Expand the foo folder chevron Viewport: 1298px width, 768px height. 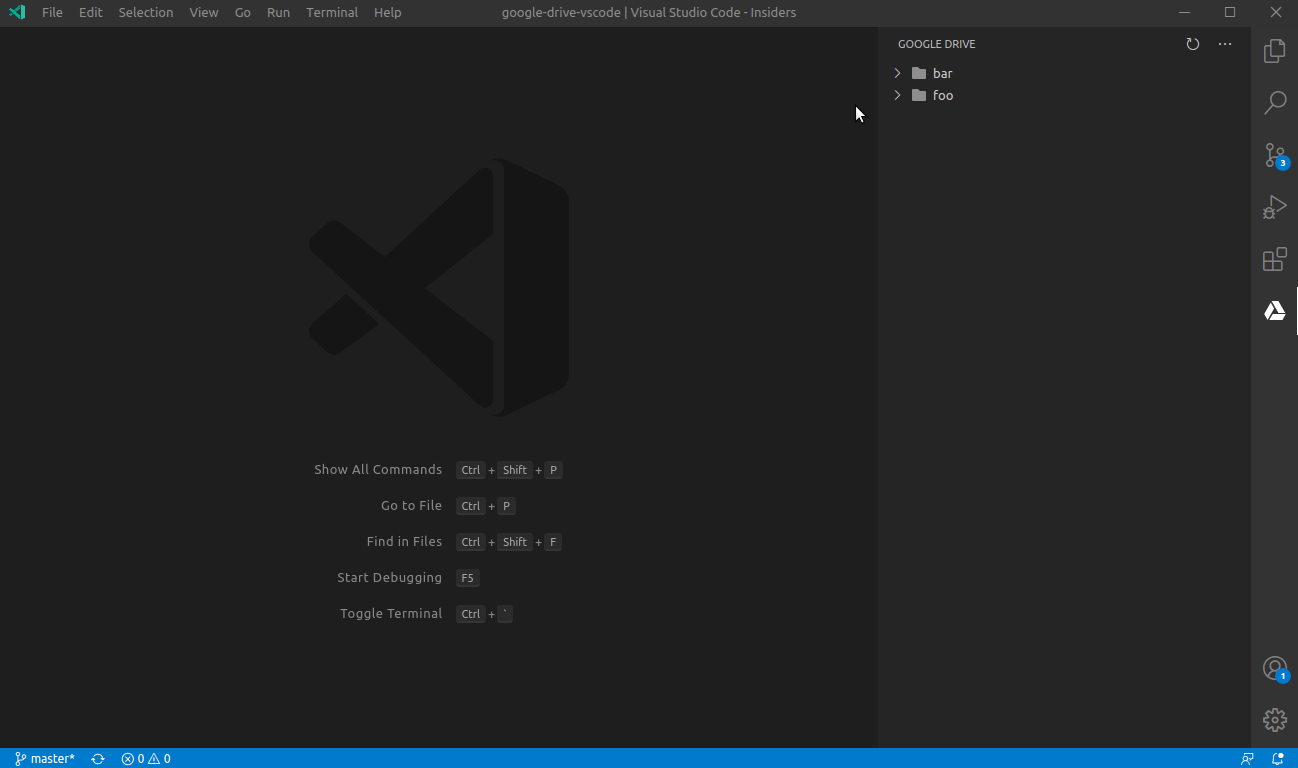coord(897,95)
